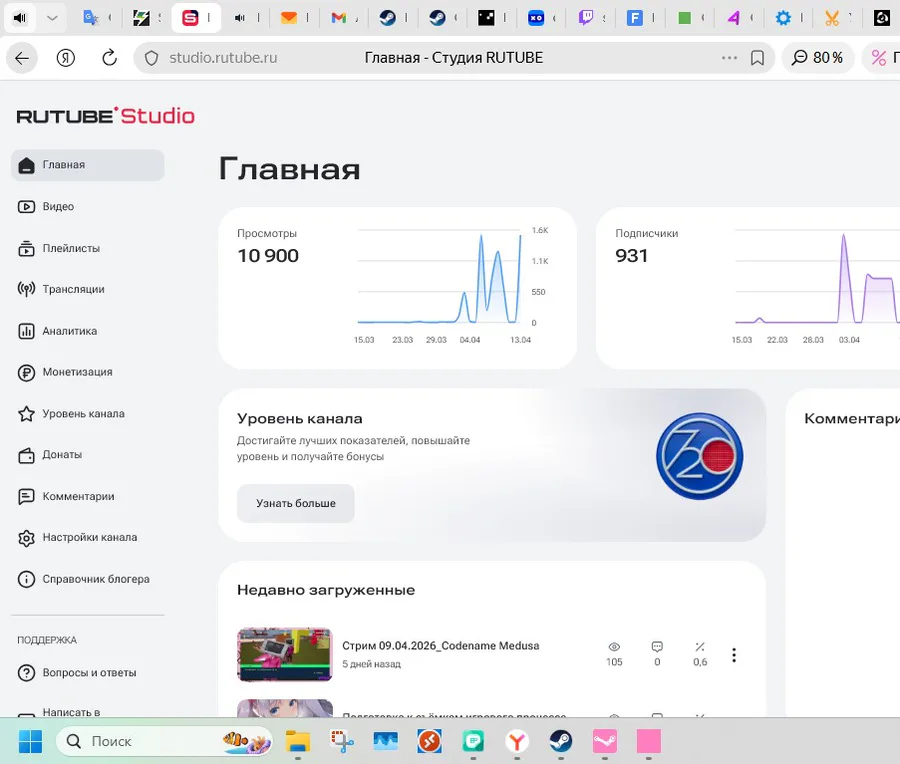
Task: Click the Подписчики 931 card
Action: tap(748, 288)
